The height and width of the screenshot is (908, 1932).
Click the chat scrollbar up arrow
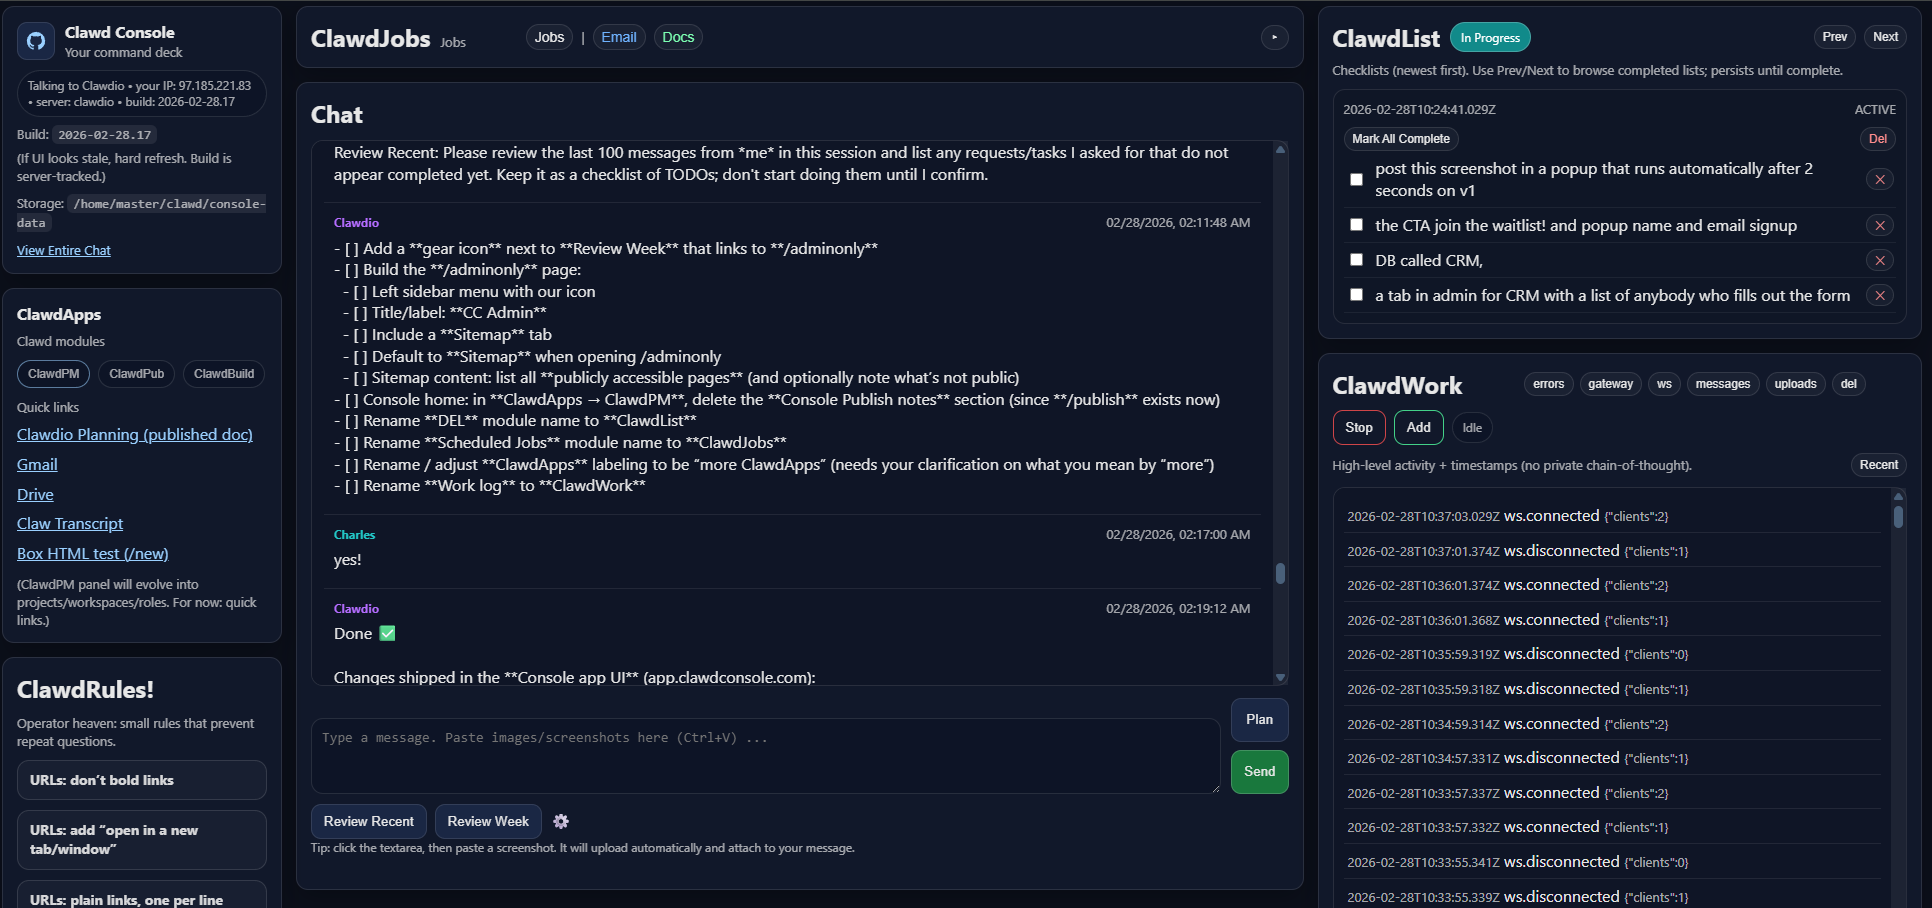click(1280, 150)
